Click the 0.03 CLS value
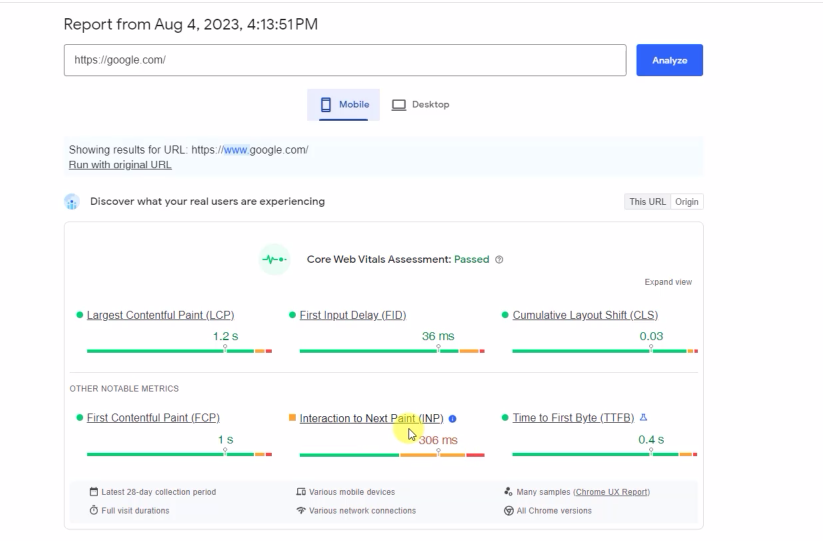Screen dimensions: 823x541 point(651,336)
